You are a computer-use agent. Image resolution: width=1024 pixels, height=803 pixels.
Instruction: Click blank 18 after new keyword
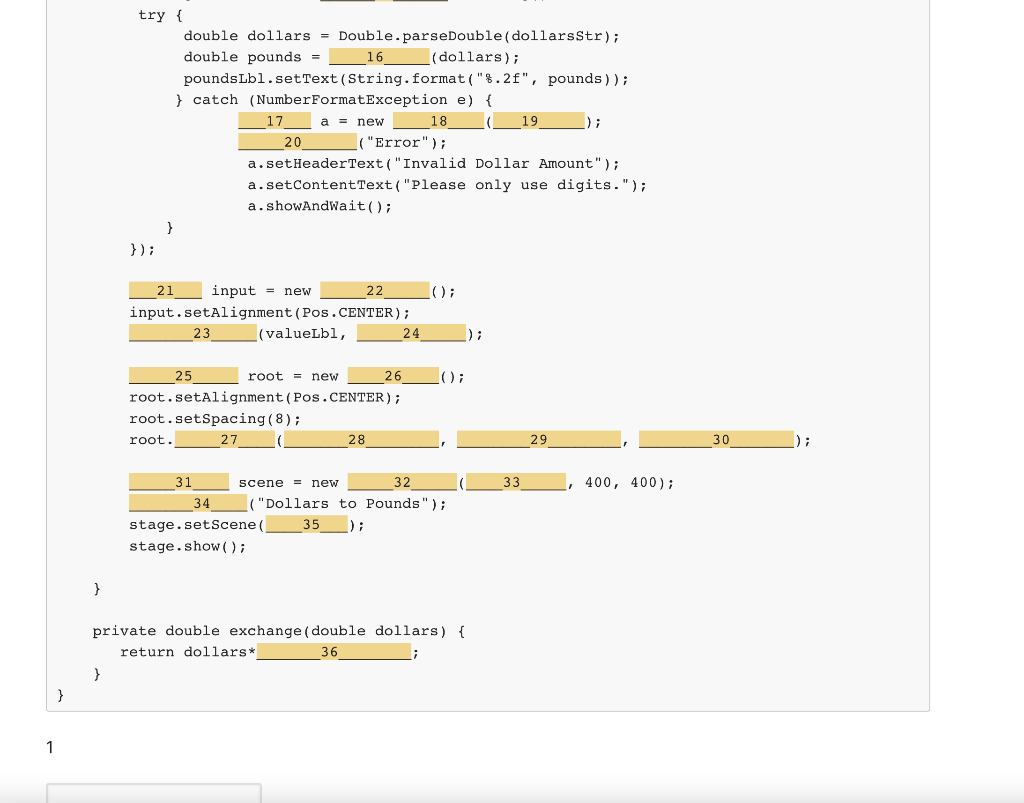tap(437, 120)
